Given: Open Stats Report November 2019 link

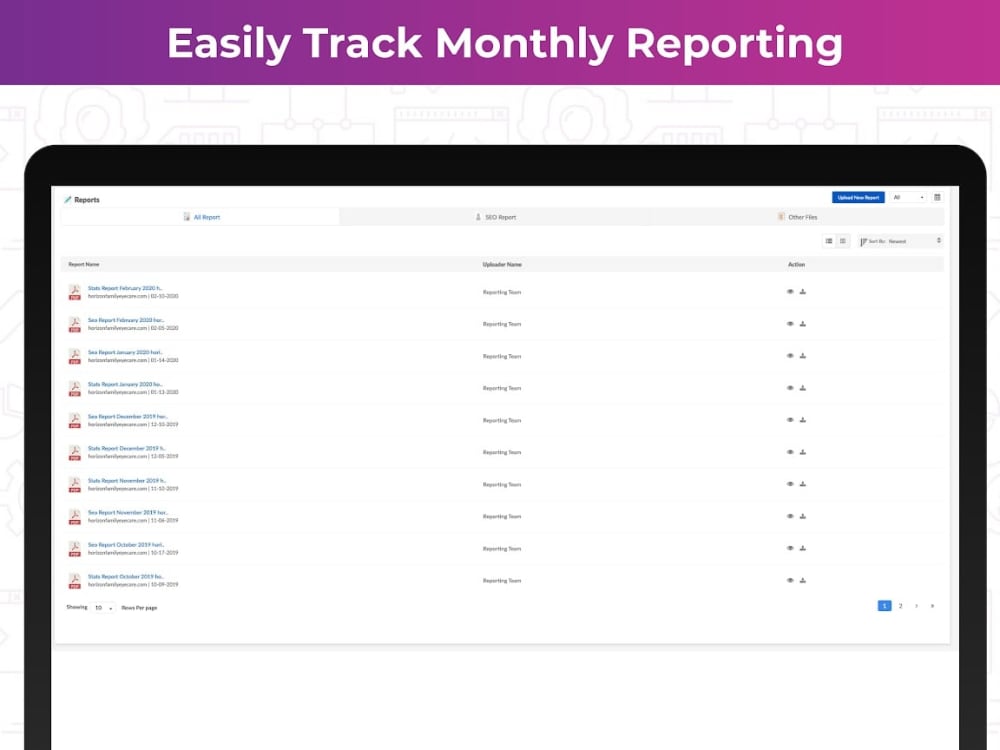Looking at the screenshot, I should (127, 481).
